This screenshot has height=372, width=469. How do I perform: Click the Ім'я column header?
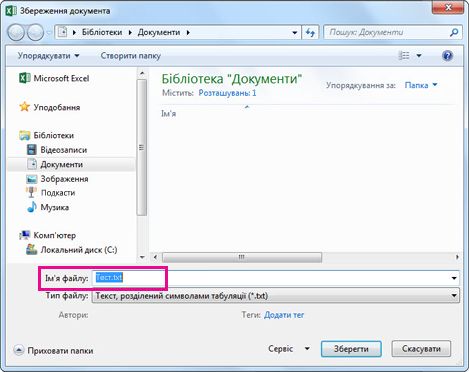[x=169, y=114]
